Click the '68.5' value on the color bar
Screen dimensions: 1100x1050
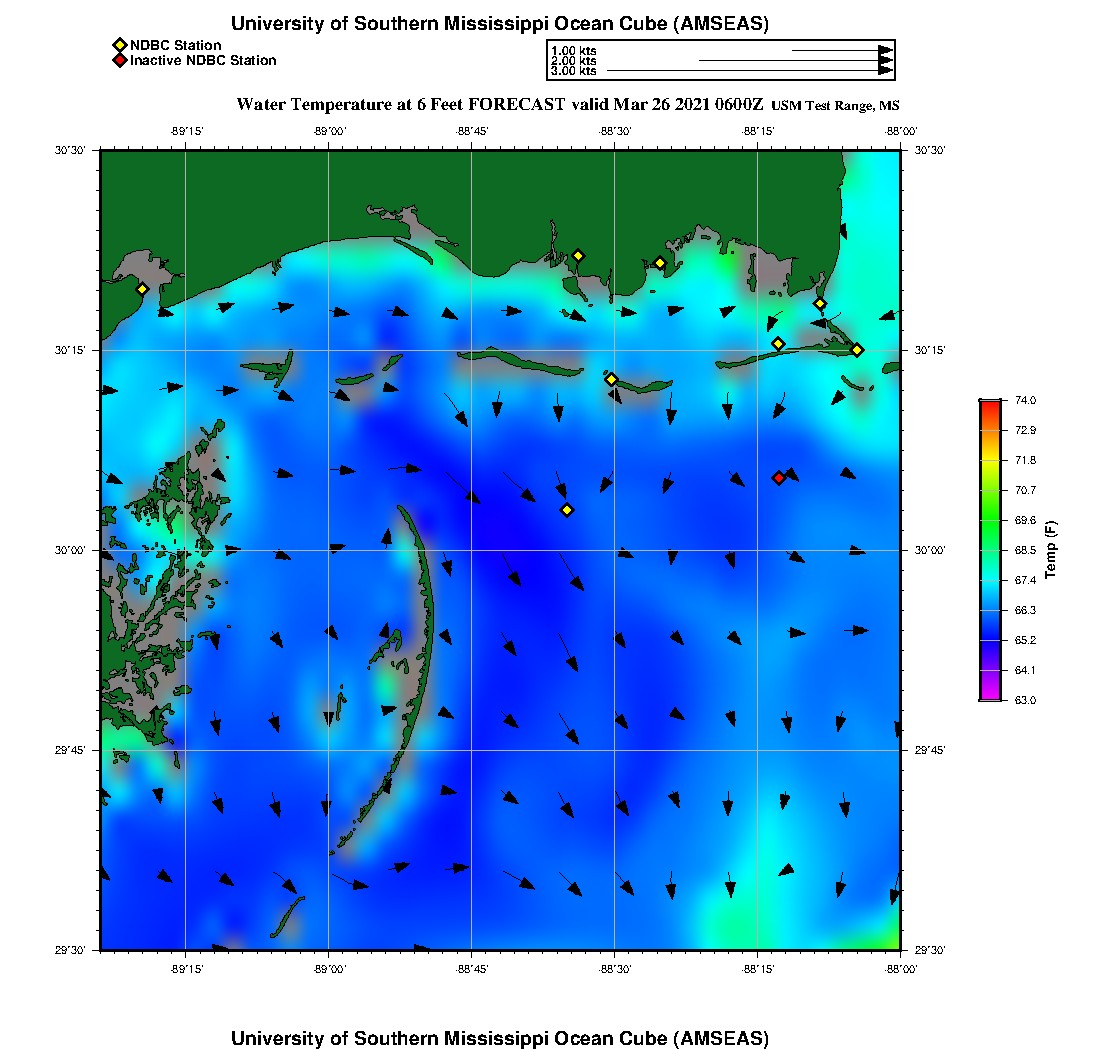click(1025, 550)
